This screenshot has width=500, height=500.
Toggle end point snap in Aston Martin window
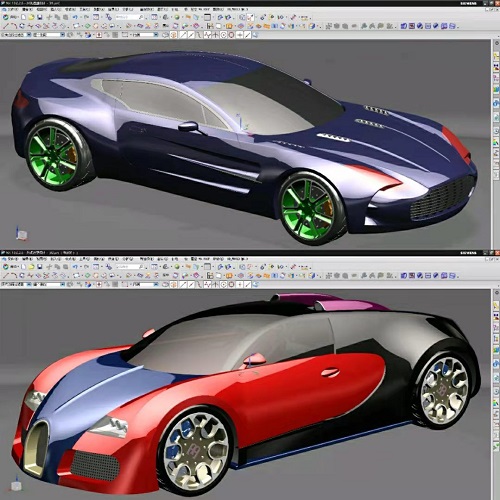[183, 35]
